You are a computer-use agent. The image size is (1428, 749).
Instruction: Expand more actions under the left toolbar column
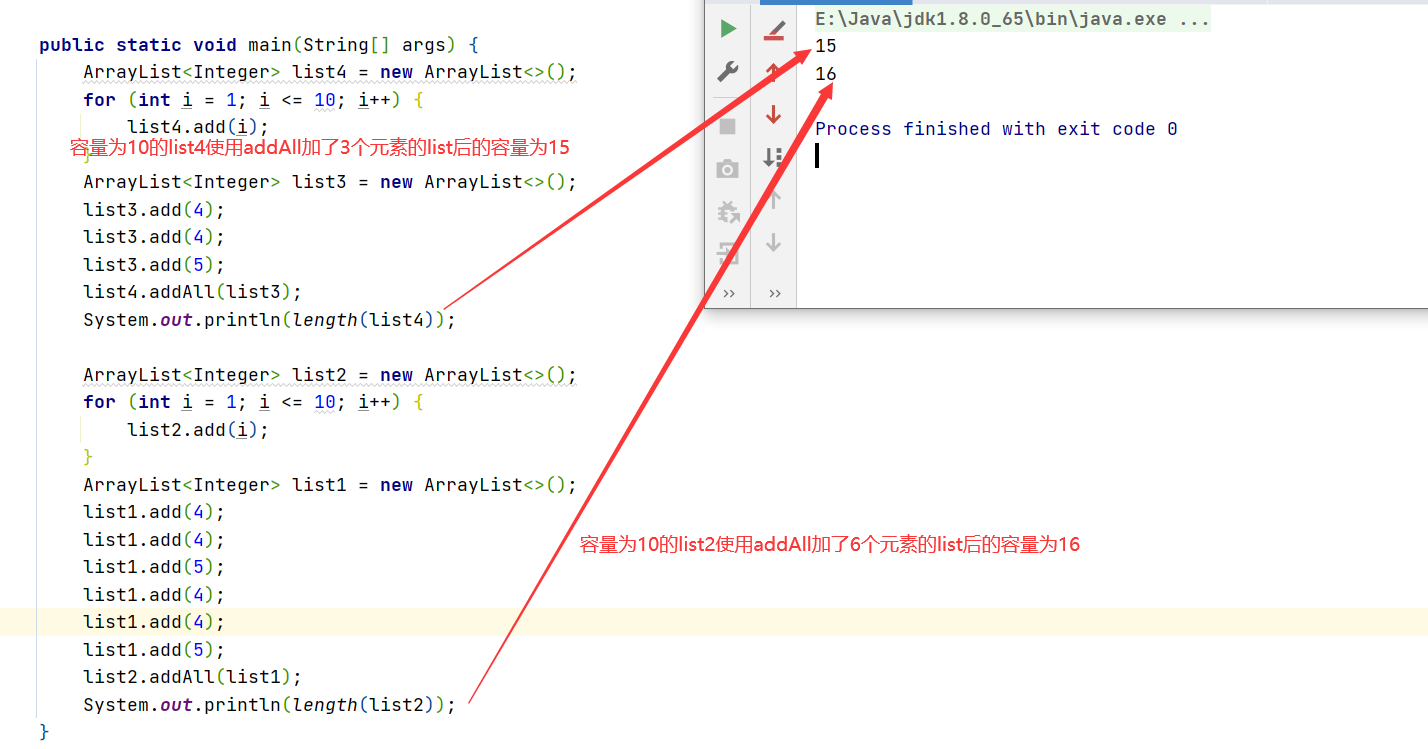[728, 293]
